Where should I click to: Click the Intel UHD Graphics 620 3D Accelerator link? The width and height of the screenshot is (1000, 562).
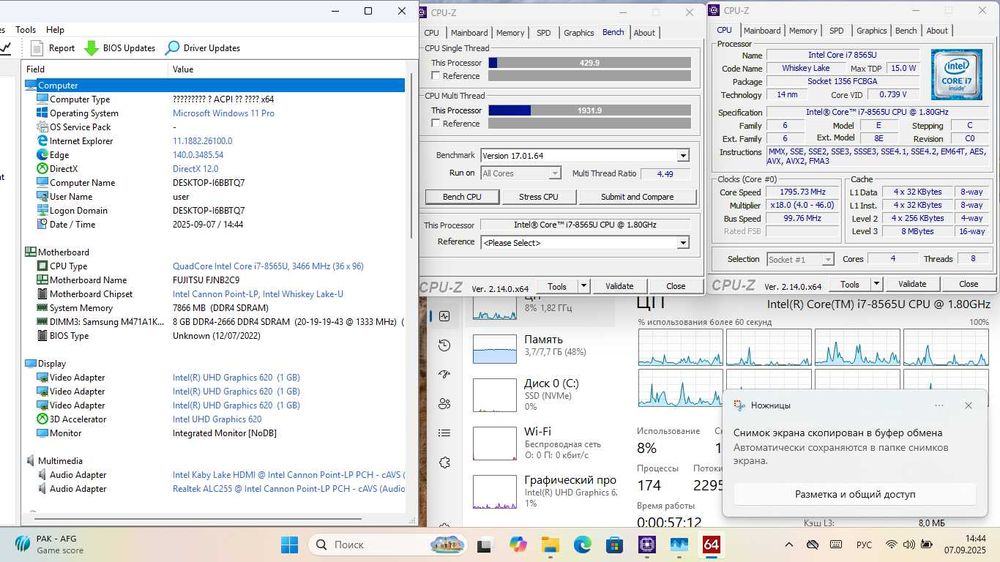pos(217,419)
